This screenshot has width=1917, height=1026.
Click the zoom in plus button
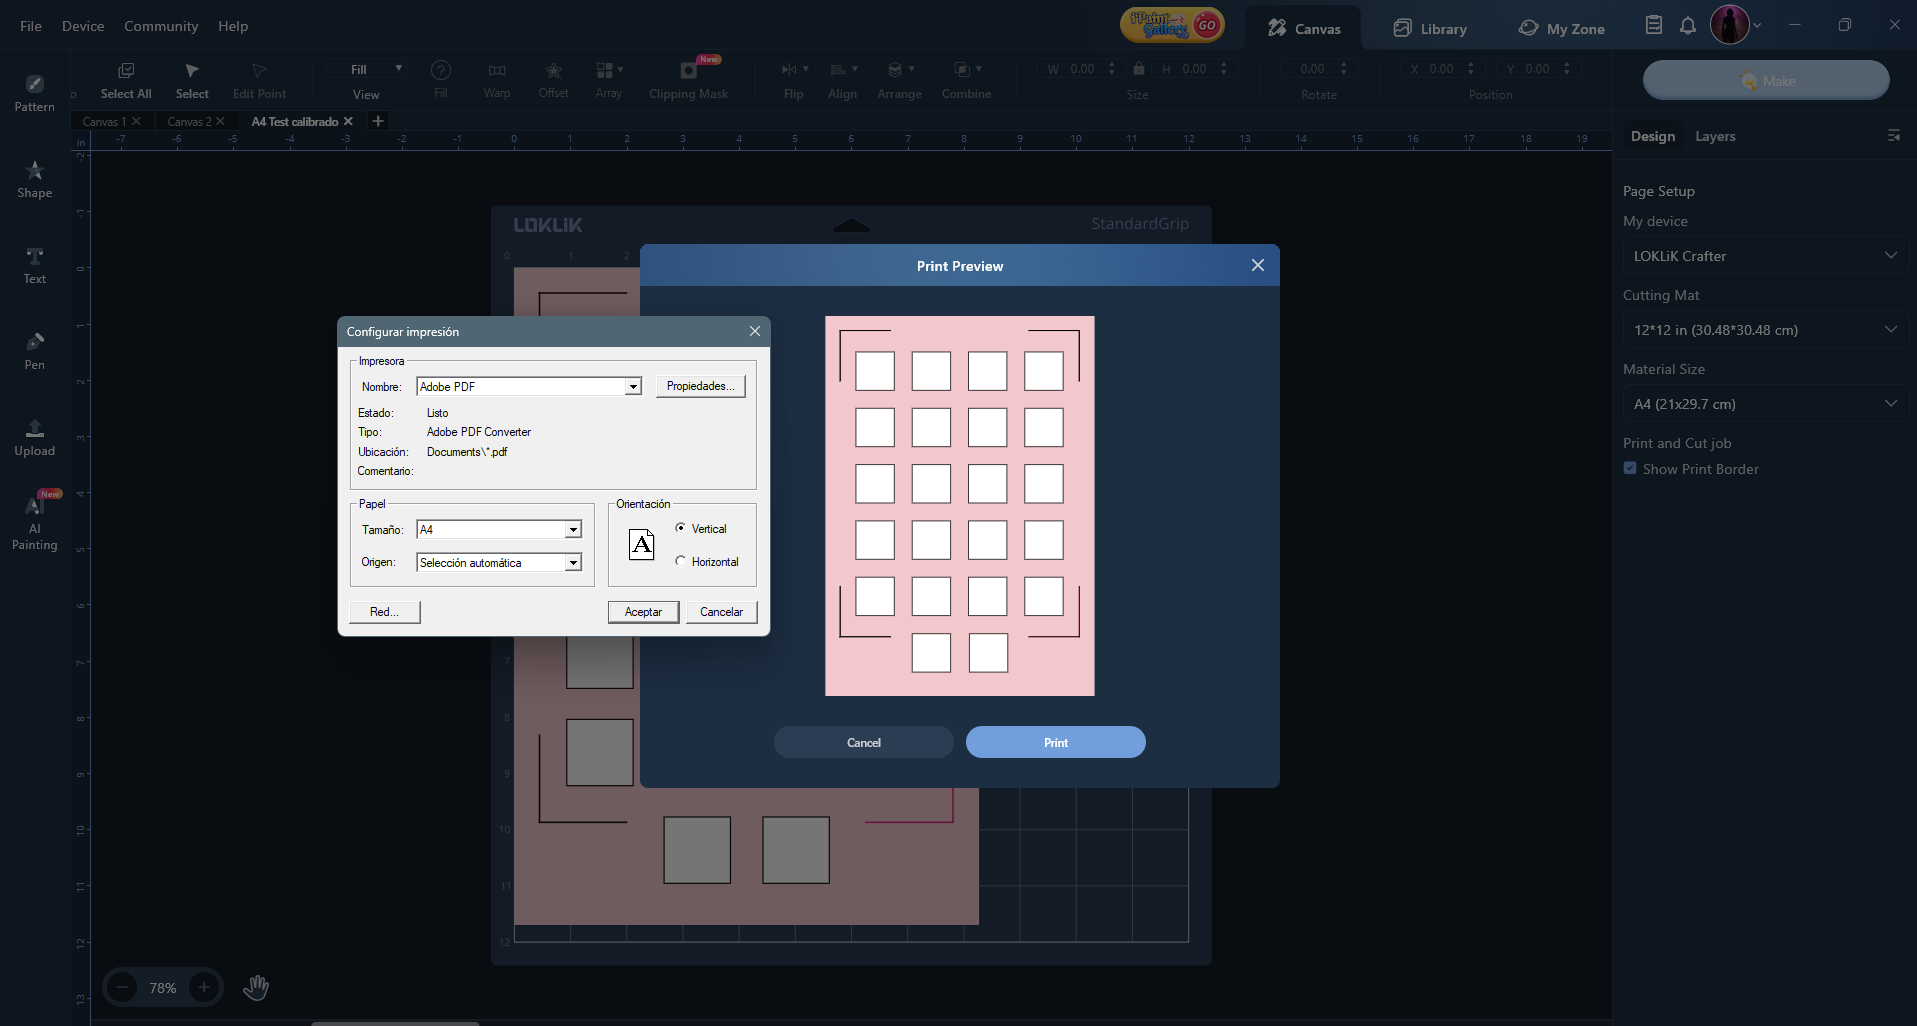coord(204,987)
